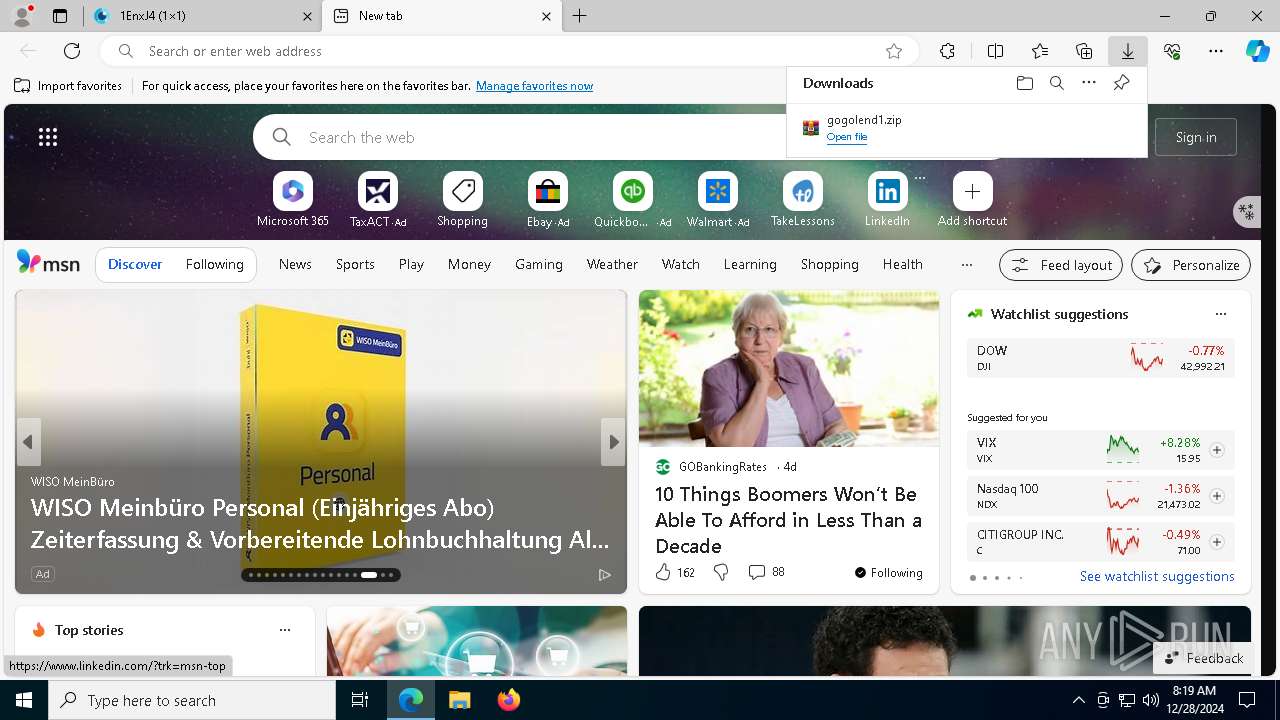Open the TakeLessons shortcut
This screenshot has height=720, width=1280.
point(803,200)
